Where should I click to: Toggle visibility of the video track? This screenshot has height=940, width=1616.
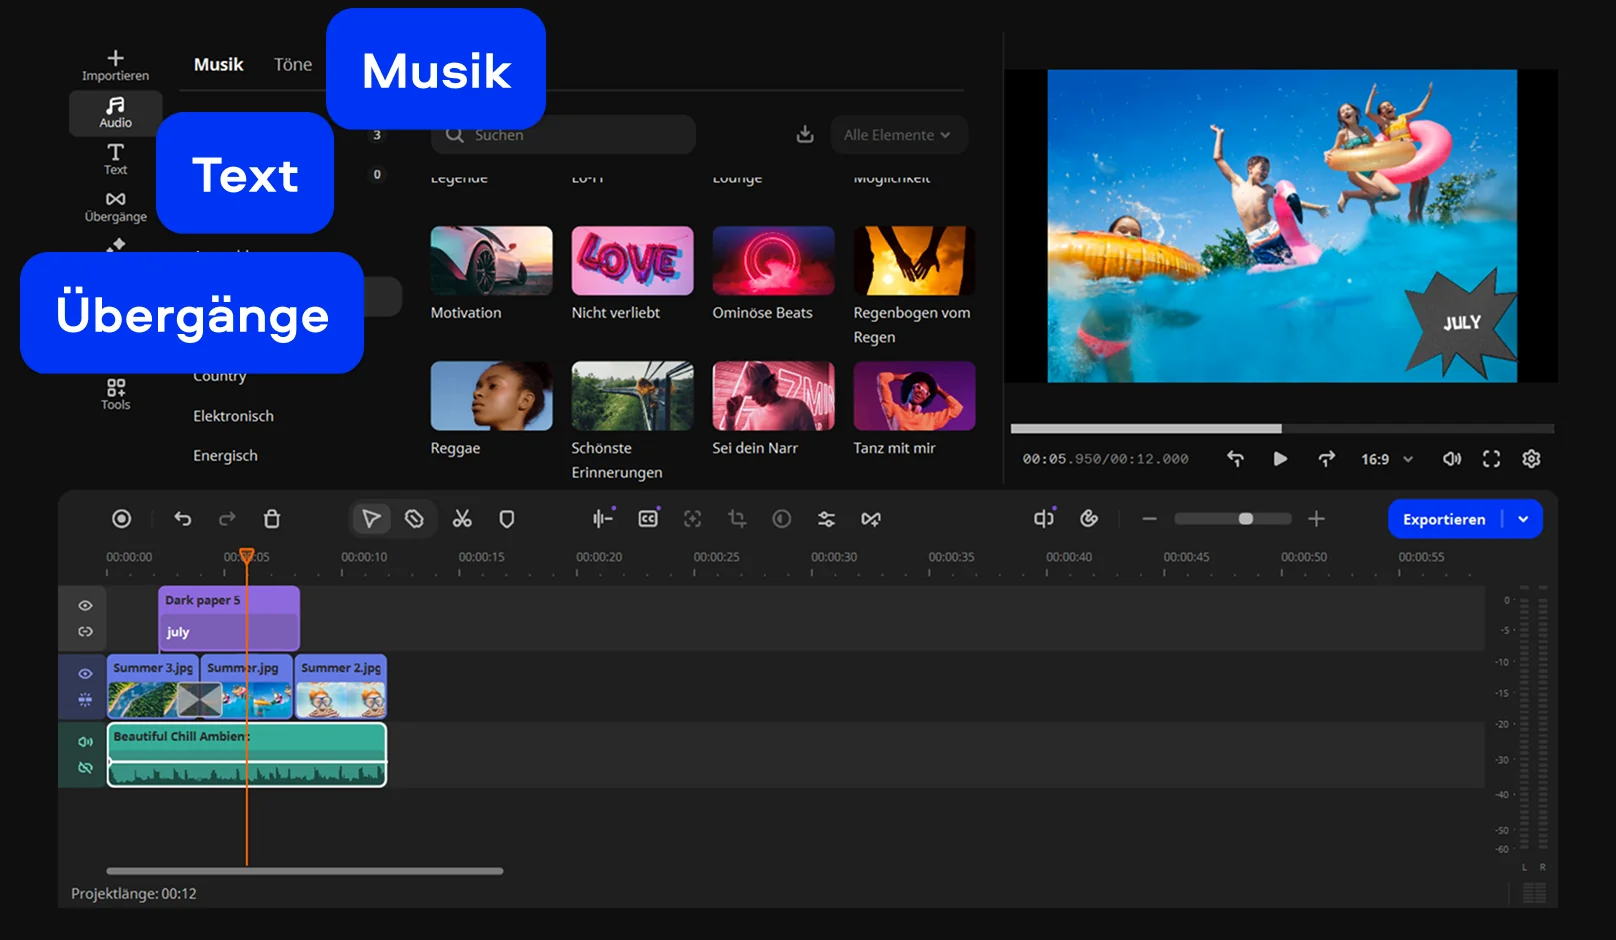pyautogui.click(x=85, y=673)
